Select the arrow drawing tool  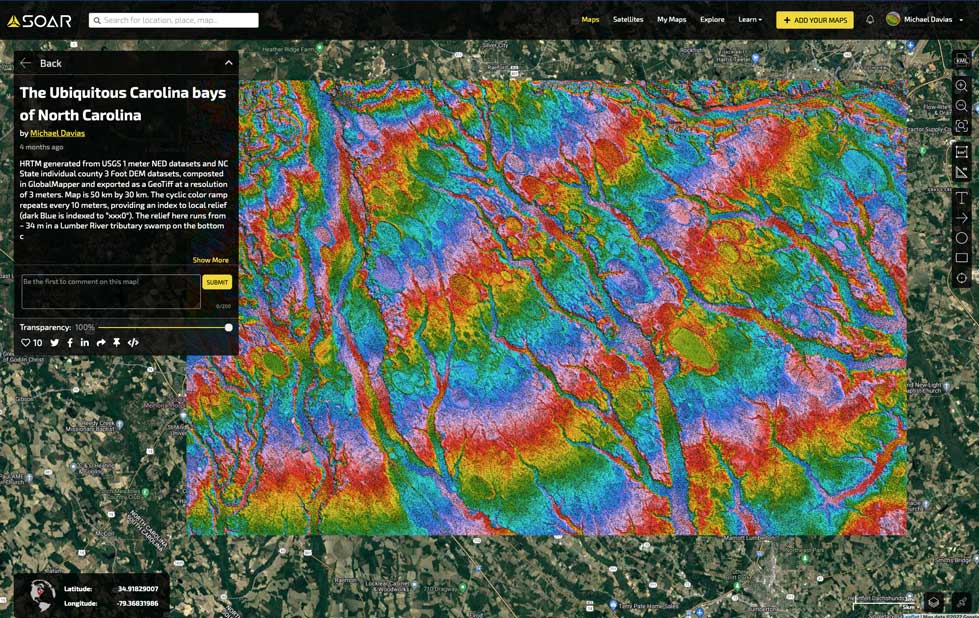click(x=961, y=218)
